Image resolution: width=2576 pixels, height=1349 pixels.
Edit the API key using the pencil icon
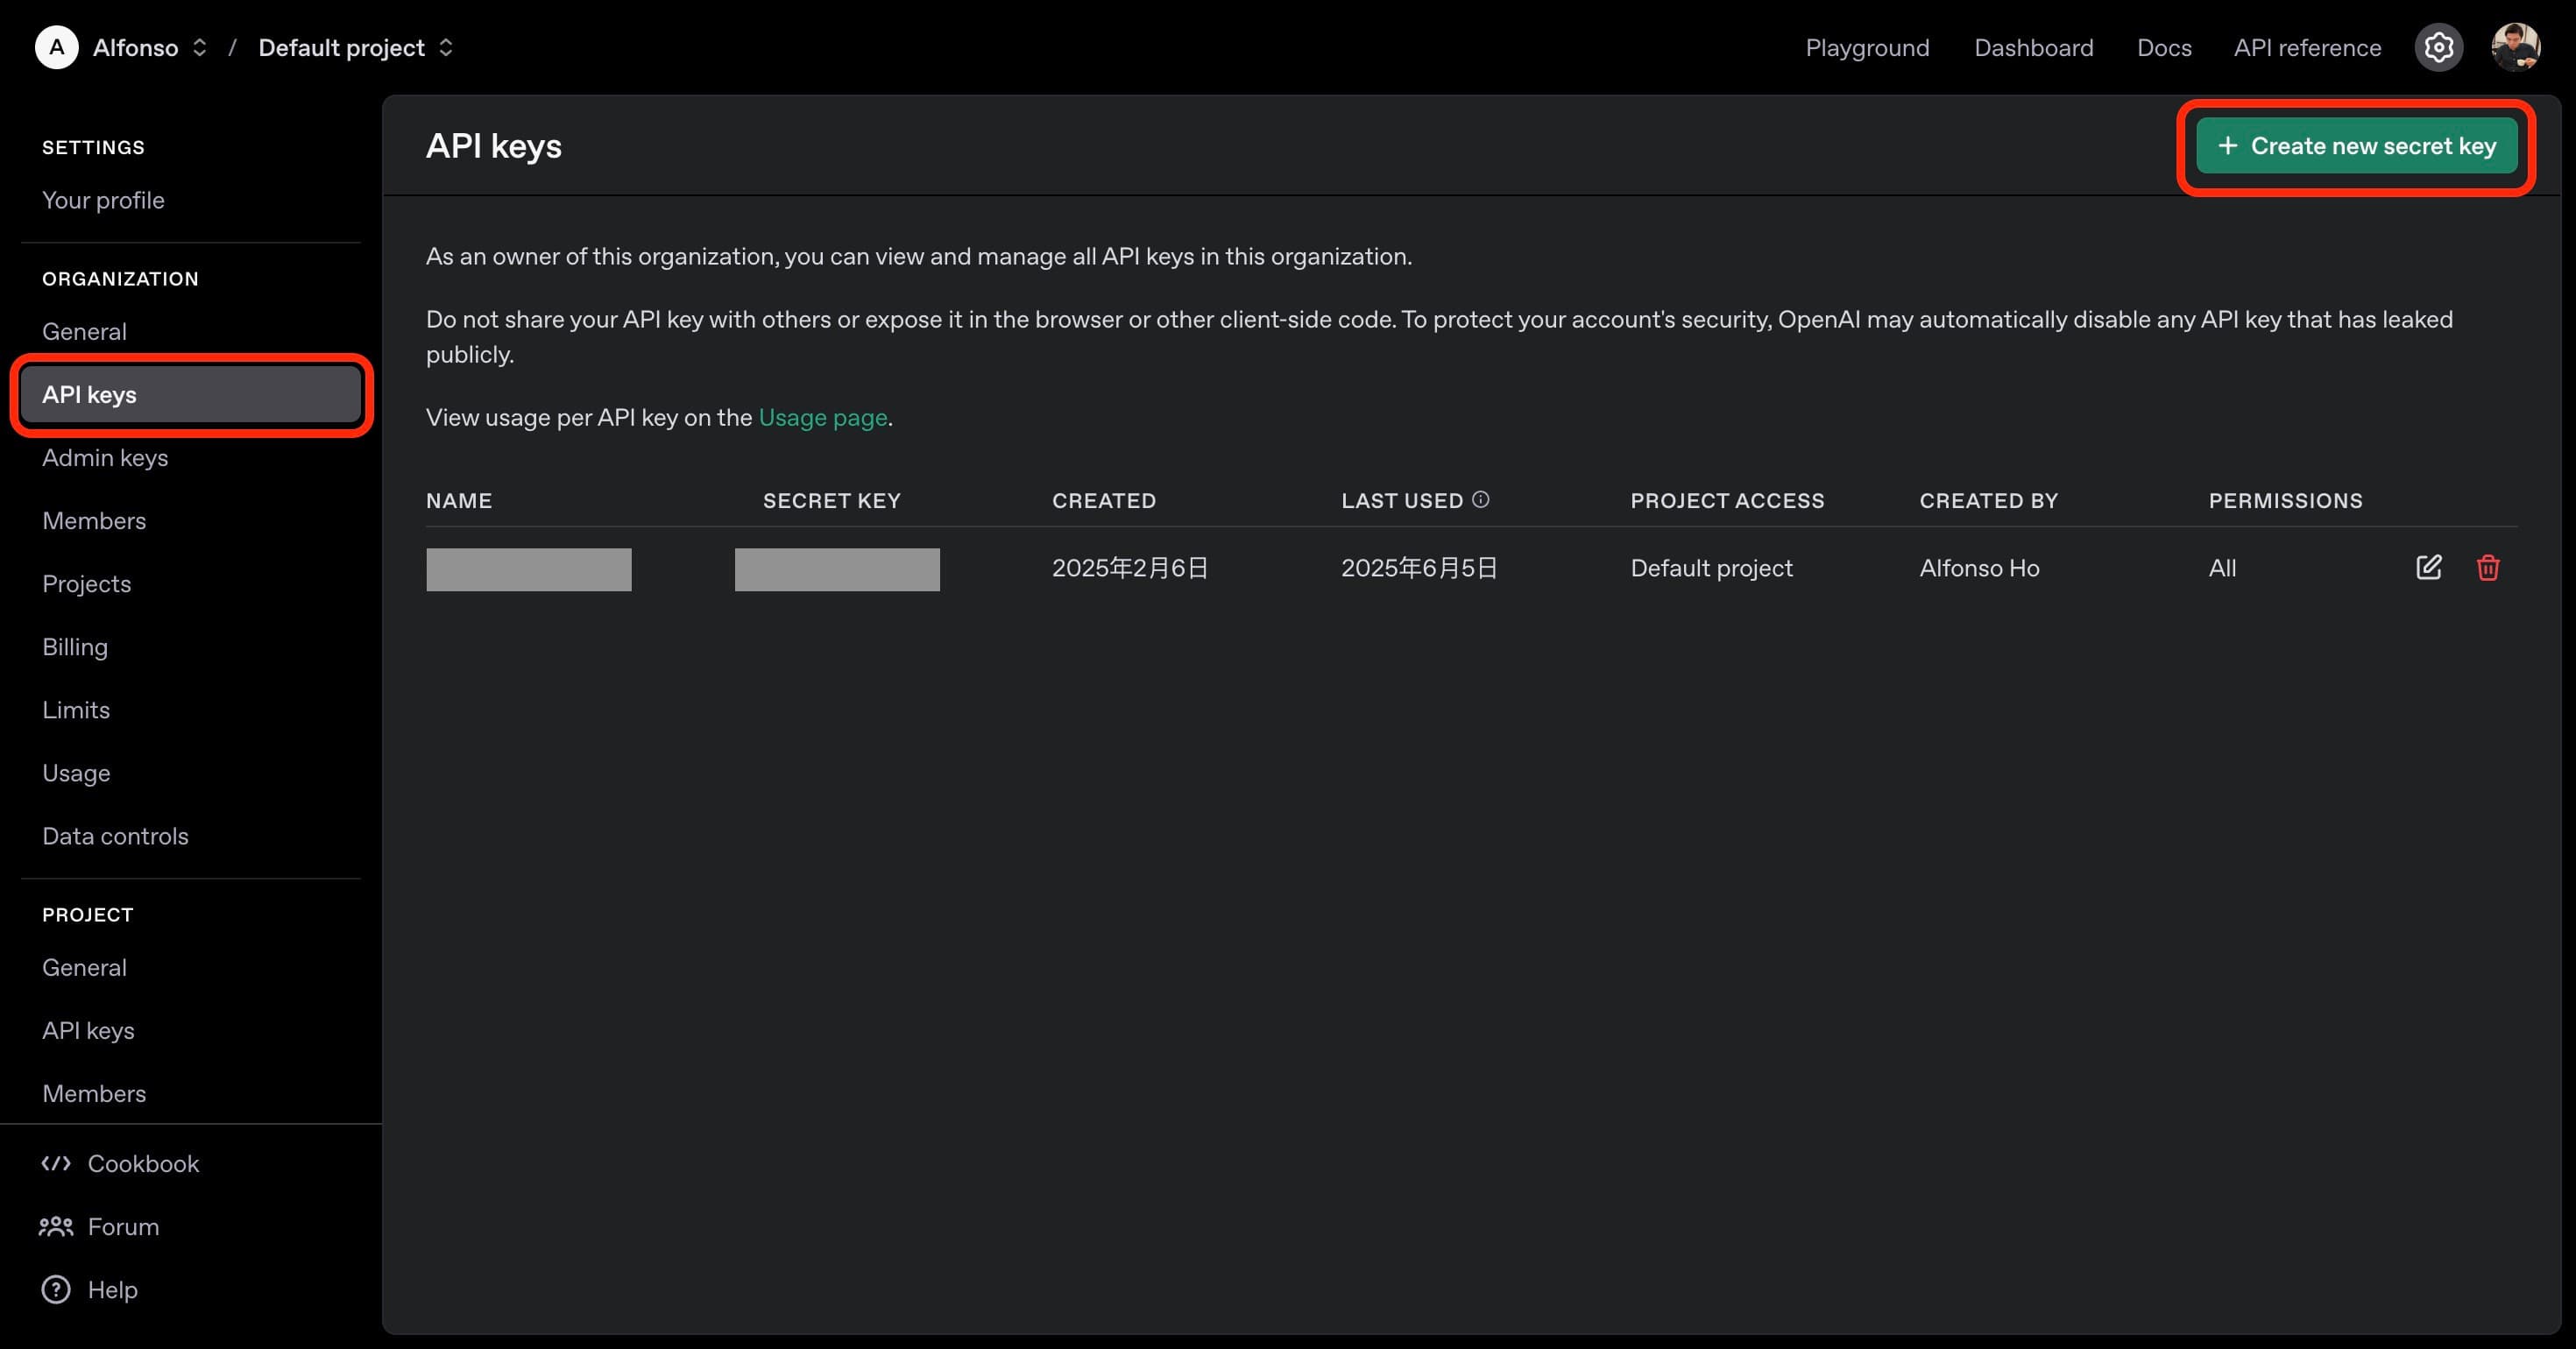(x=2429, y=567)
